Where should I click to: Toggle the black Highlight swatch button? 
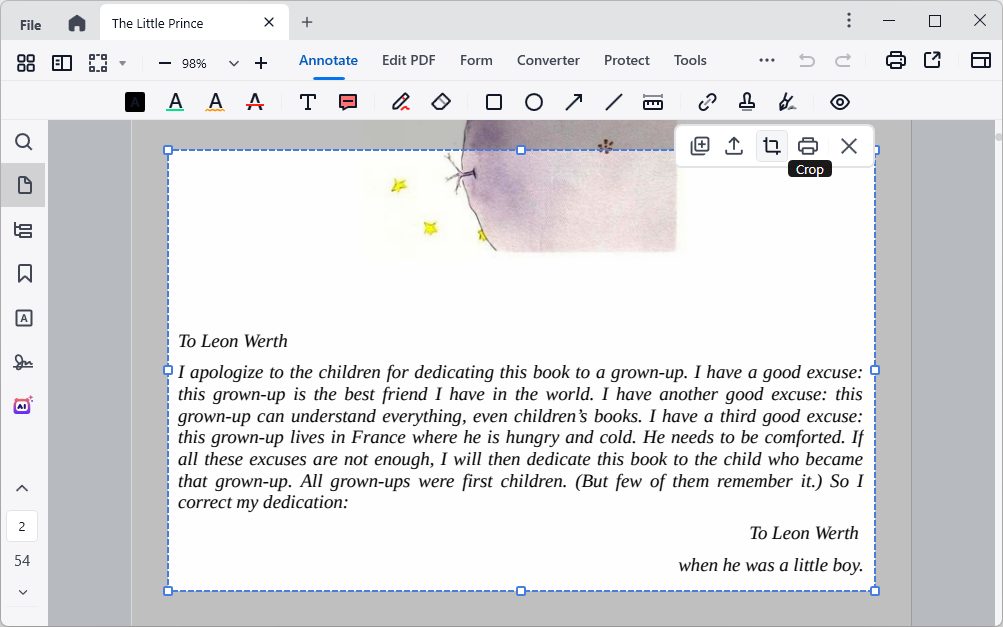tap(135, 101)
